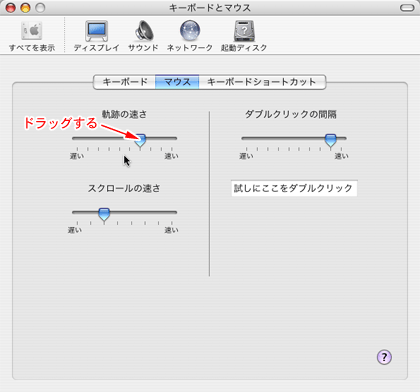
Task: Click the スクロールの速さ slider thumb
Action: 104,214
